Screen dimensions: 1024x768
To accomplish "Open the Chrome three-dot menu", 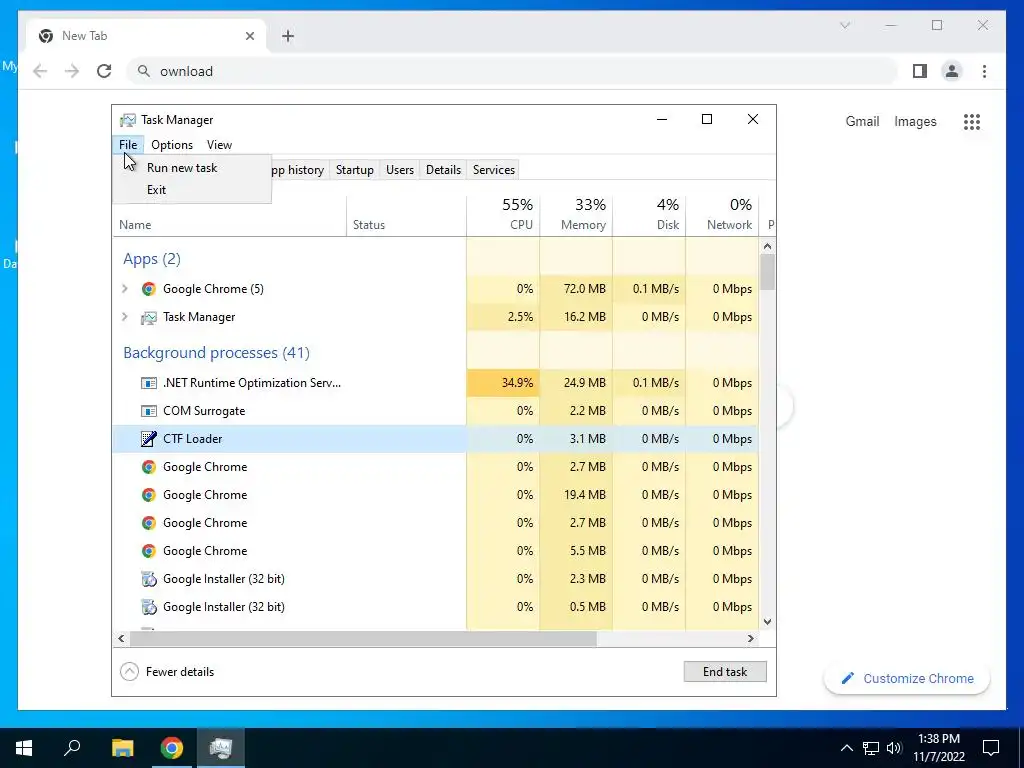I will (984, 71).
